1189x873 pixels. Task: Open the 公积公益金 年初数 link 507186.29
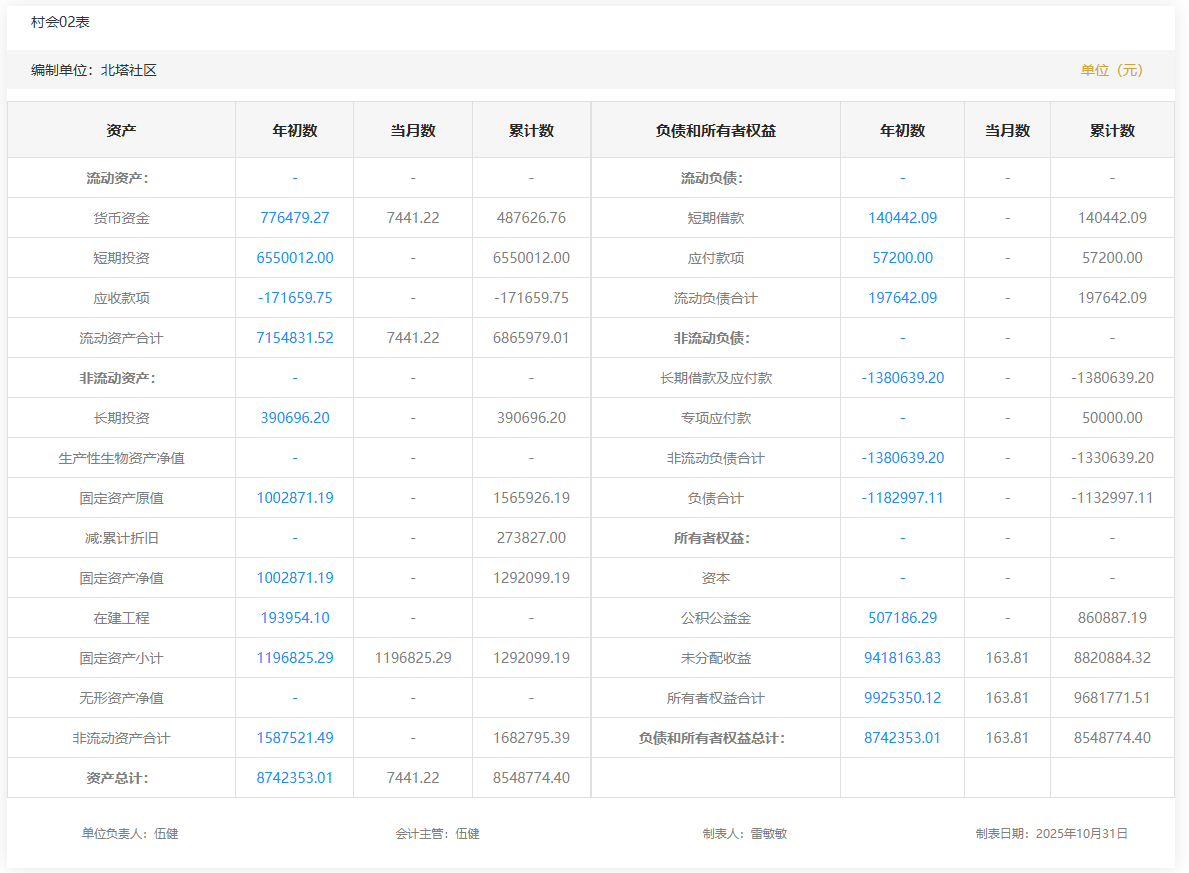(x=902, y=618)
